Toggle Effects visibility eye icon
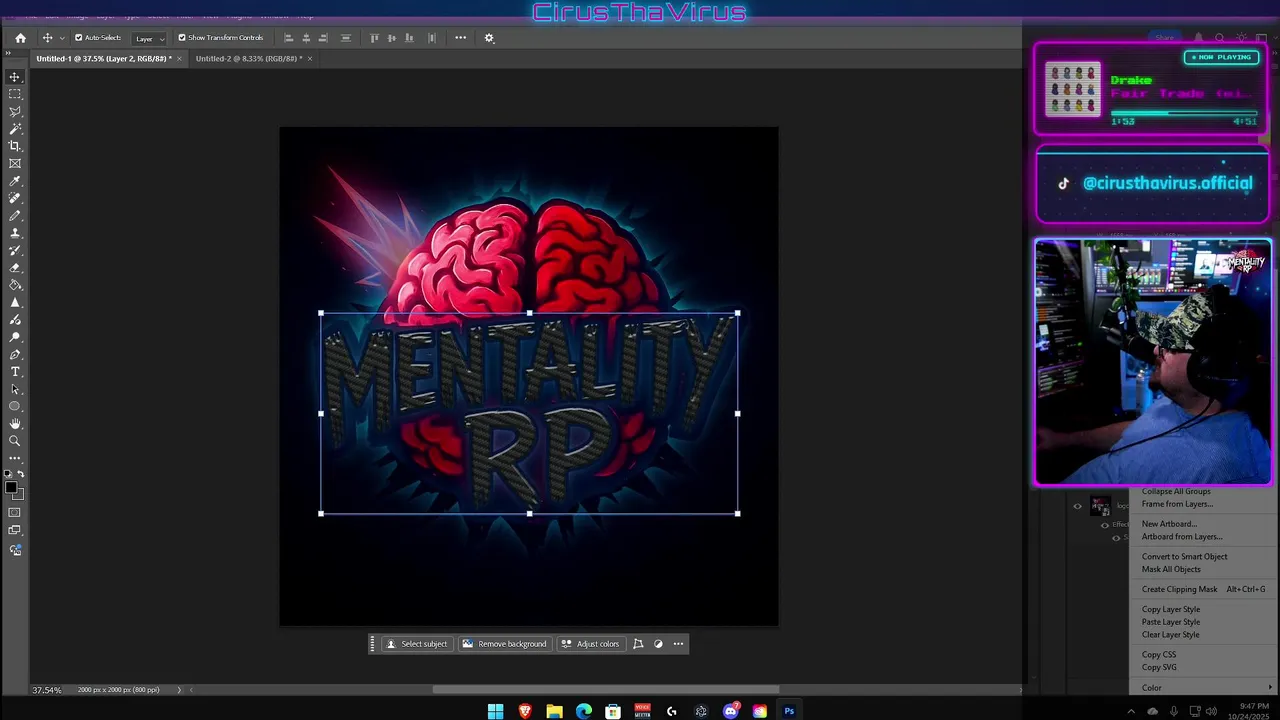 [1105, 525]
